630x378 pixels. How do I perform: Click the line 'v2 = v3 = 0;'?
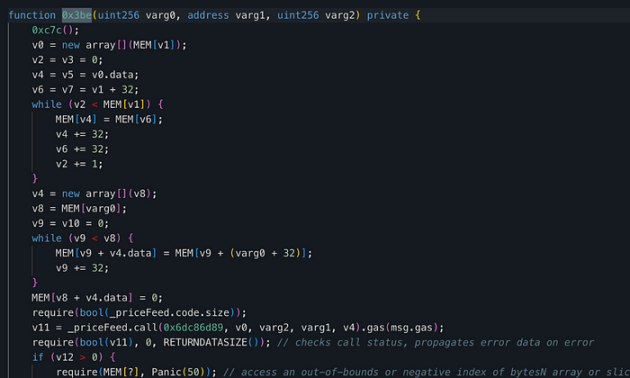(x=68, y=60)
